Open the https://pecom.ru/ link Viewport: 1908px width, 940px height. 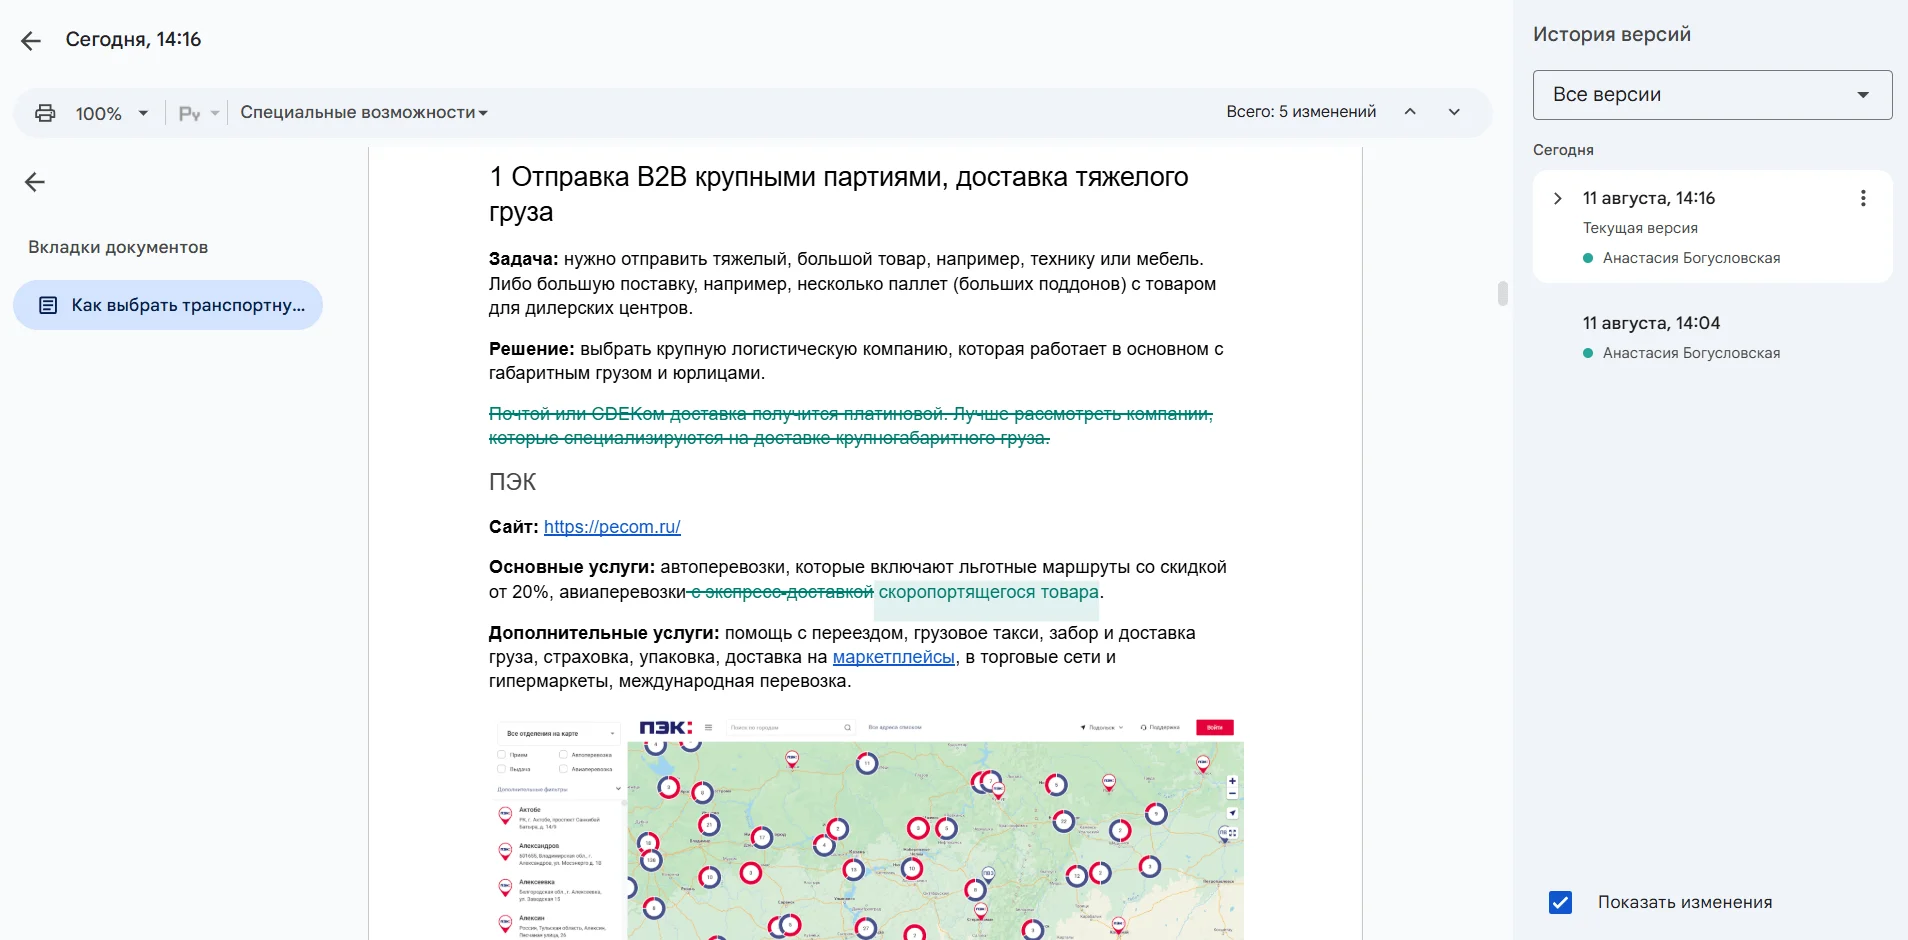(x=612, y=527)
